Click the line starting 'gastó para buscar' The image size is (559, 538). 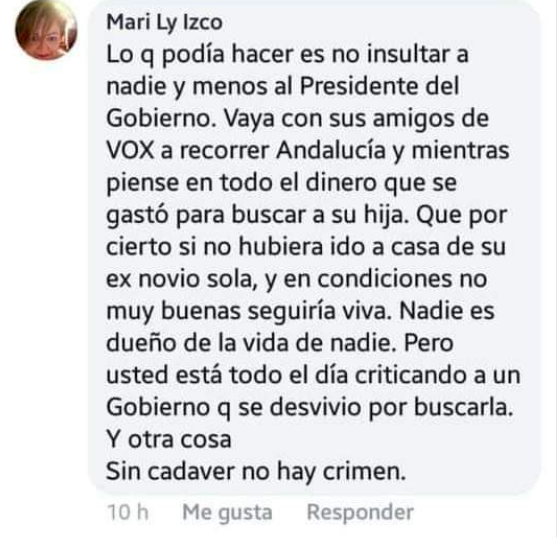[307, 216]
